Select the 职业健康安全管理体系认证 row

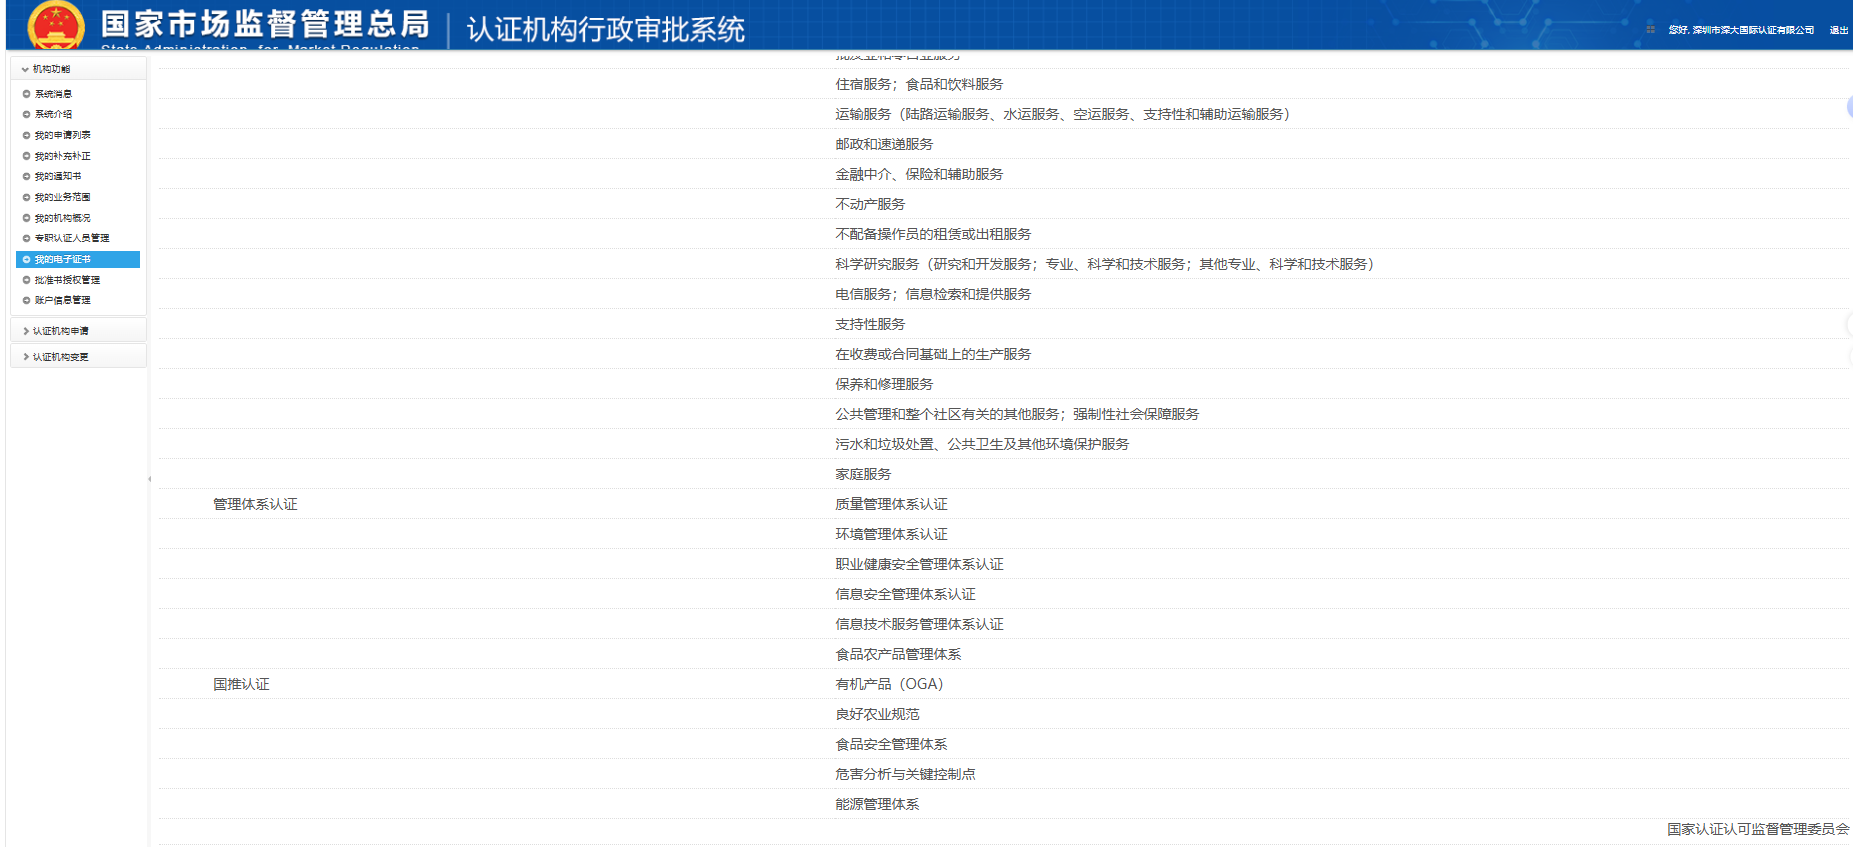click(x=1003, y=564)
